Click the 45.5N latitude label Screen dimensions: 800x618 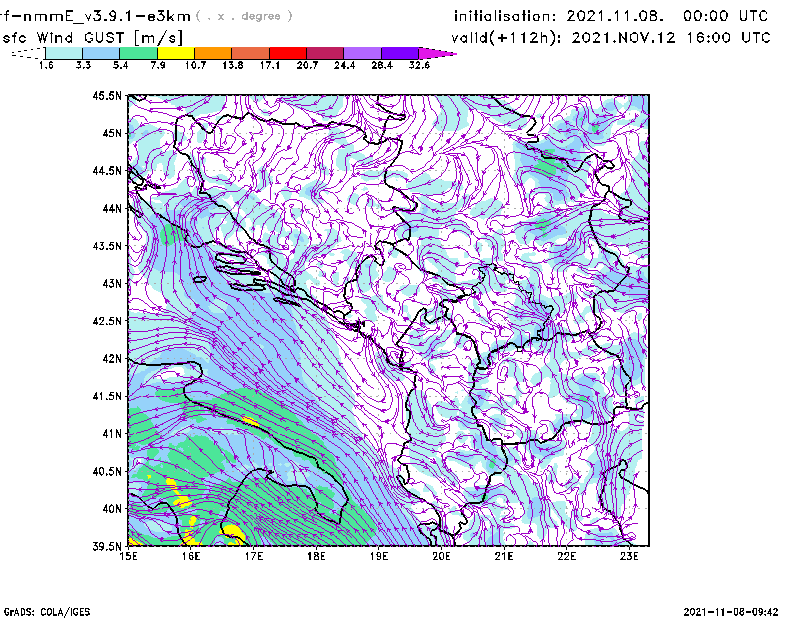pos(107,95)
